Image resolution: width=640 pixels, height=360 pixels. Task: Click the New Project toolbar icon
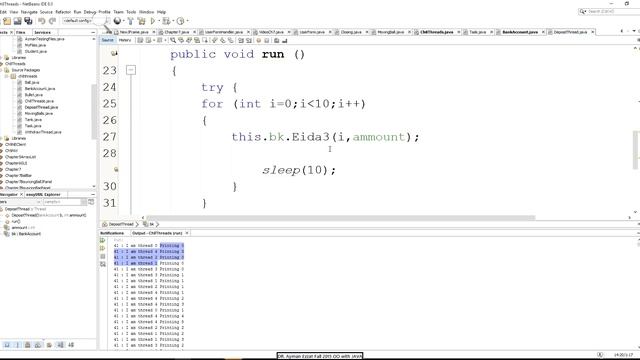(7, 21)
